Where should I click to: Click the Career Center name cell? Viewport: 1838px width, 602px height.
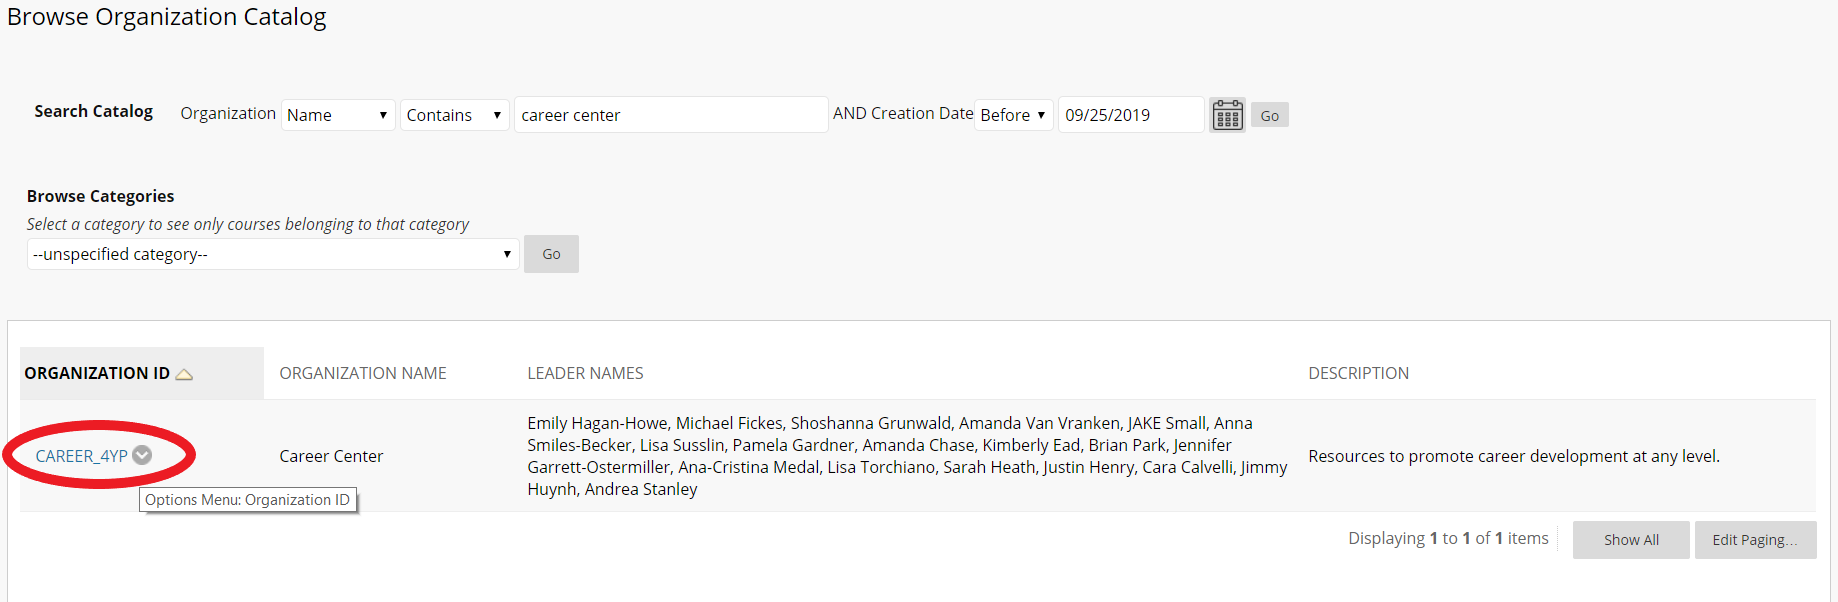coord(331,456)
